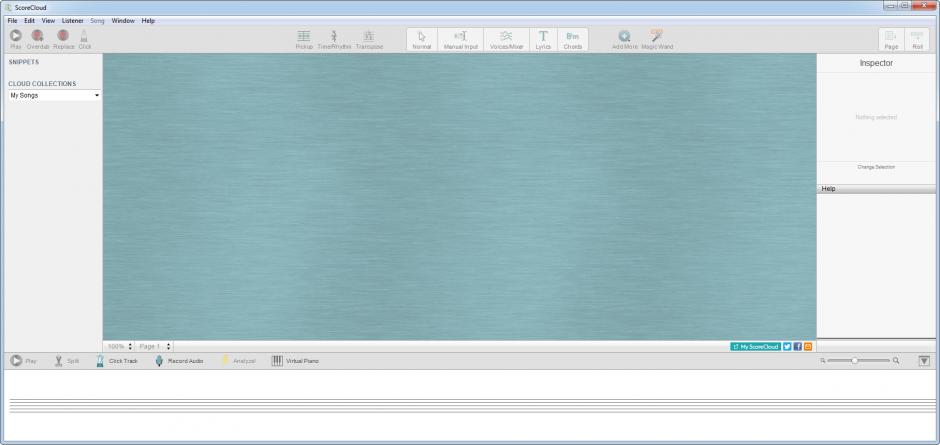Click the zoom-out magnifier beside the slider
940x445 pixels.
823,360
